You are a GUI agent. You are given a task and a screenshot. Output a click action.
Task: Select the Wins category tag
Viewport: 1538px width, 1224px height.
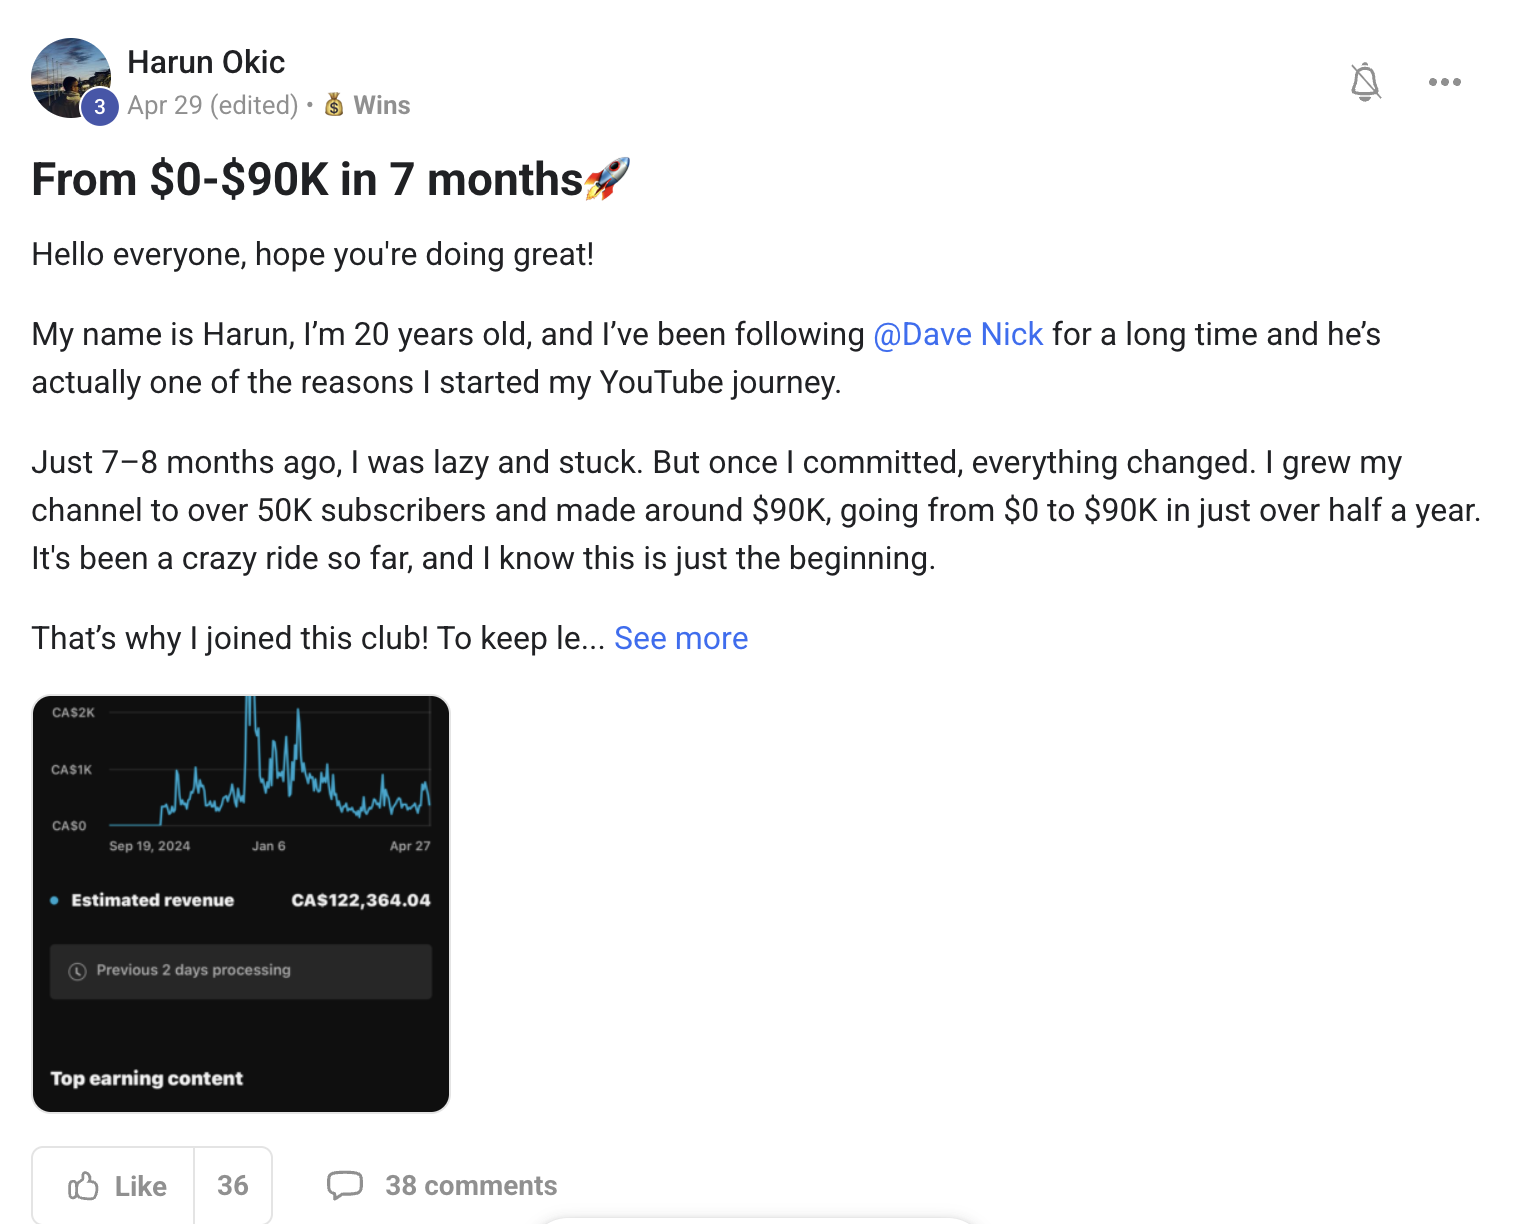367,105
